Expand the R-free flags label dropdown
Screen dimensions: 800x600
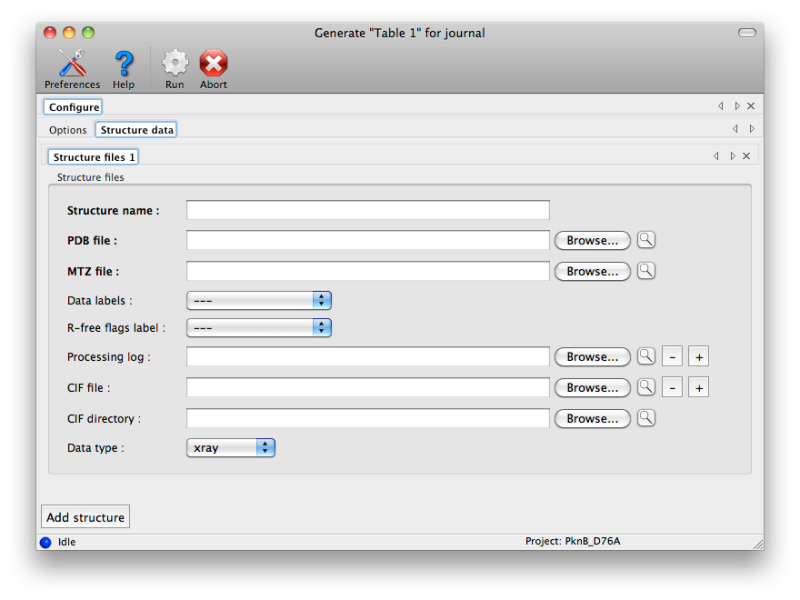[258, 327]
